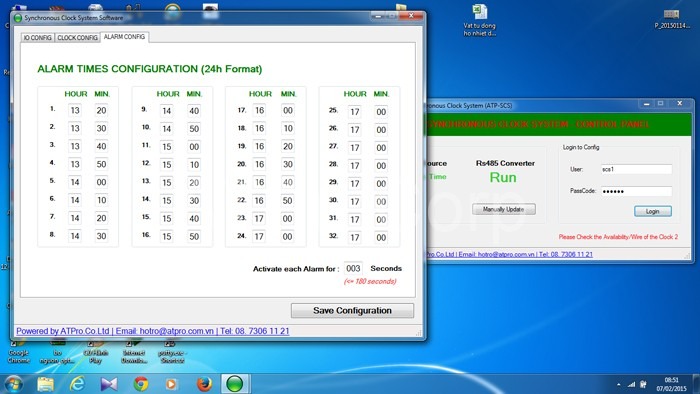Open Visual Studio from the taskbar
Viewport: 700px width, 394px height.
pyautogui.click(x=108, y=384)
